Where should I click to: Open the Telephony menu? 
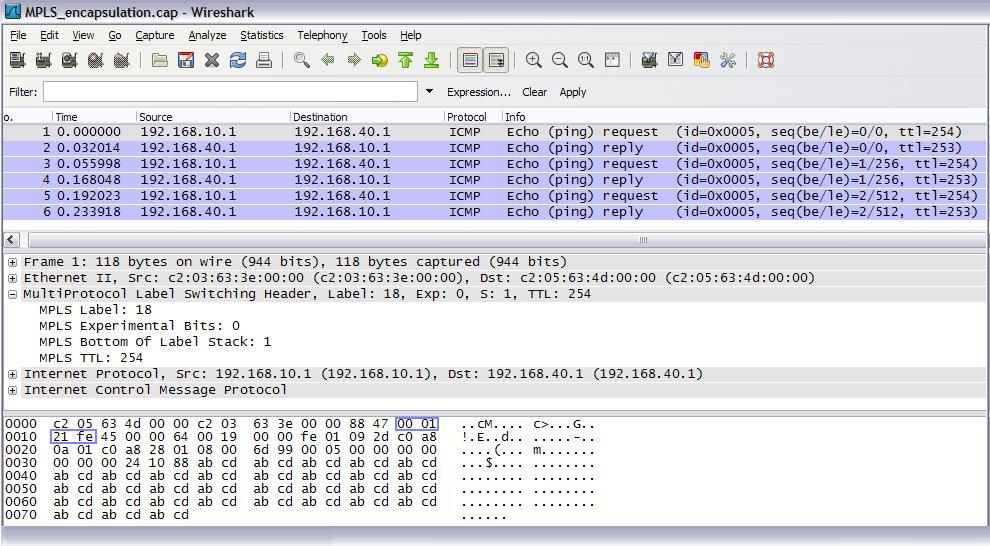322,35
